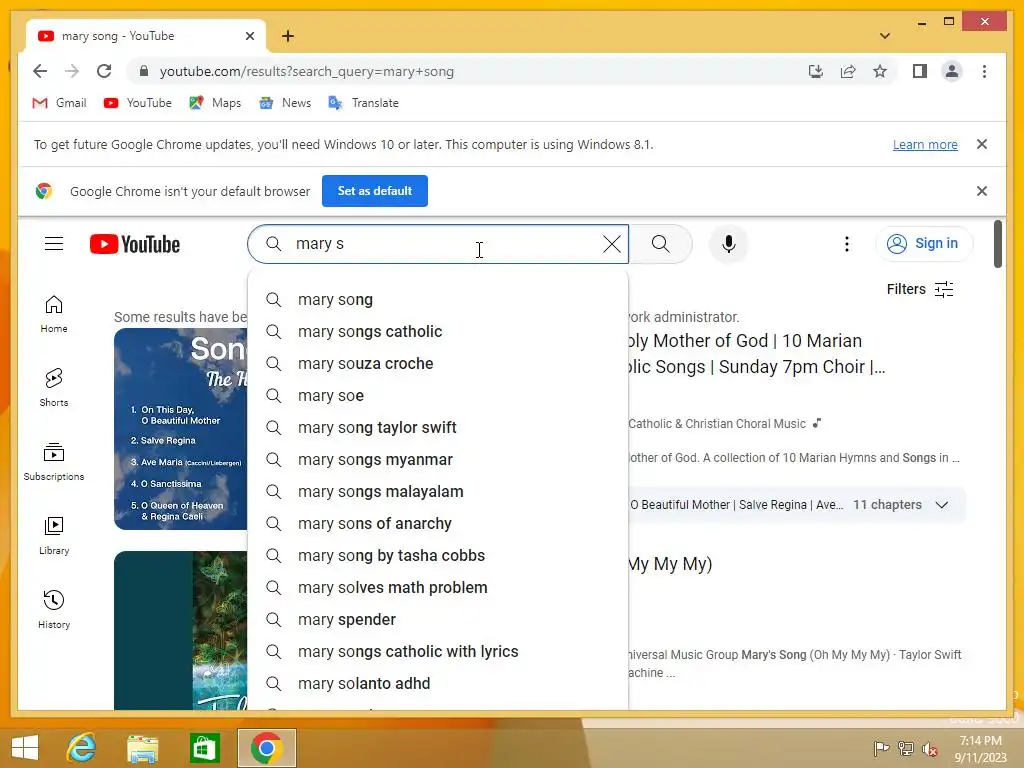
Task: Click the YouTube logo
Action: coord(135,244)
